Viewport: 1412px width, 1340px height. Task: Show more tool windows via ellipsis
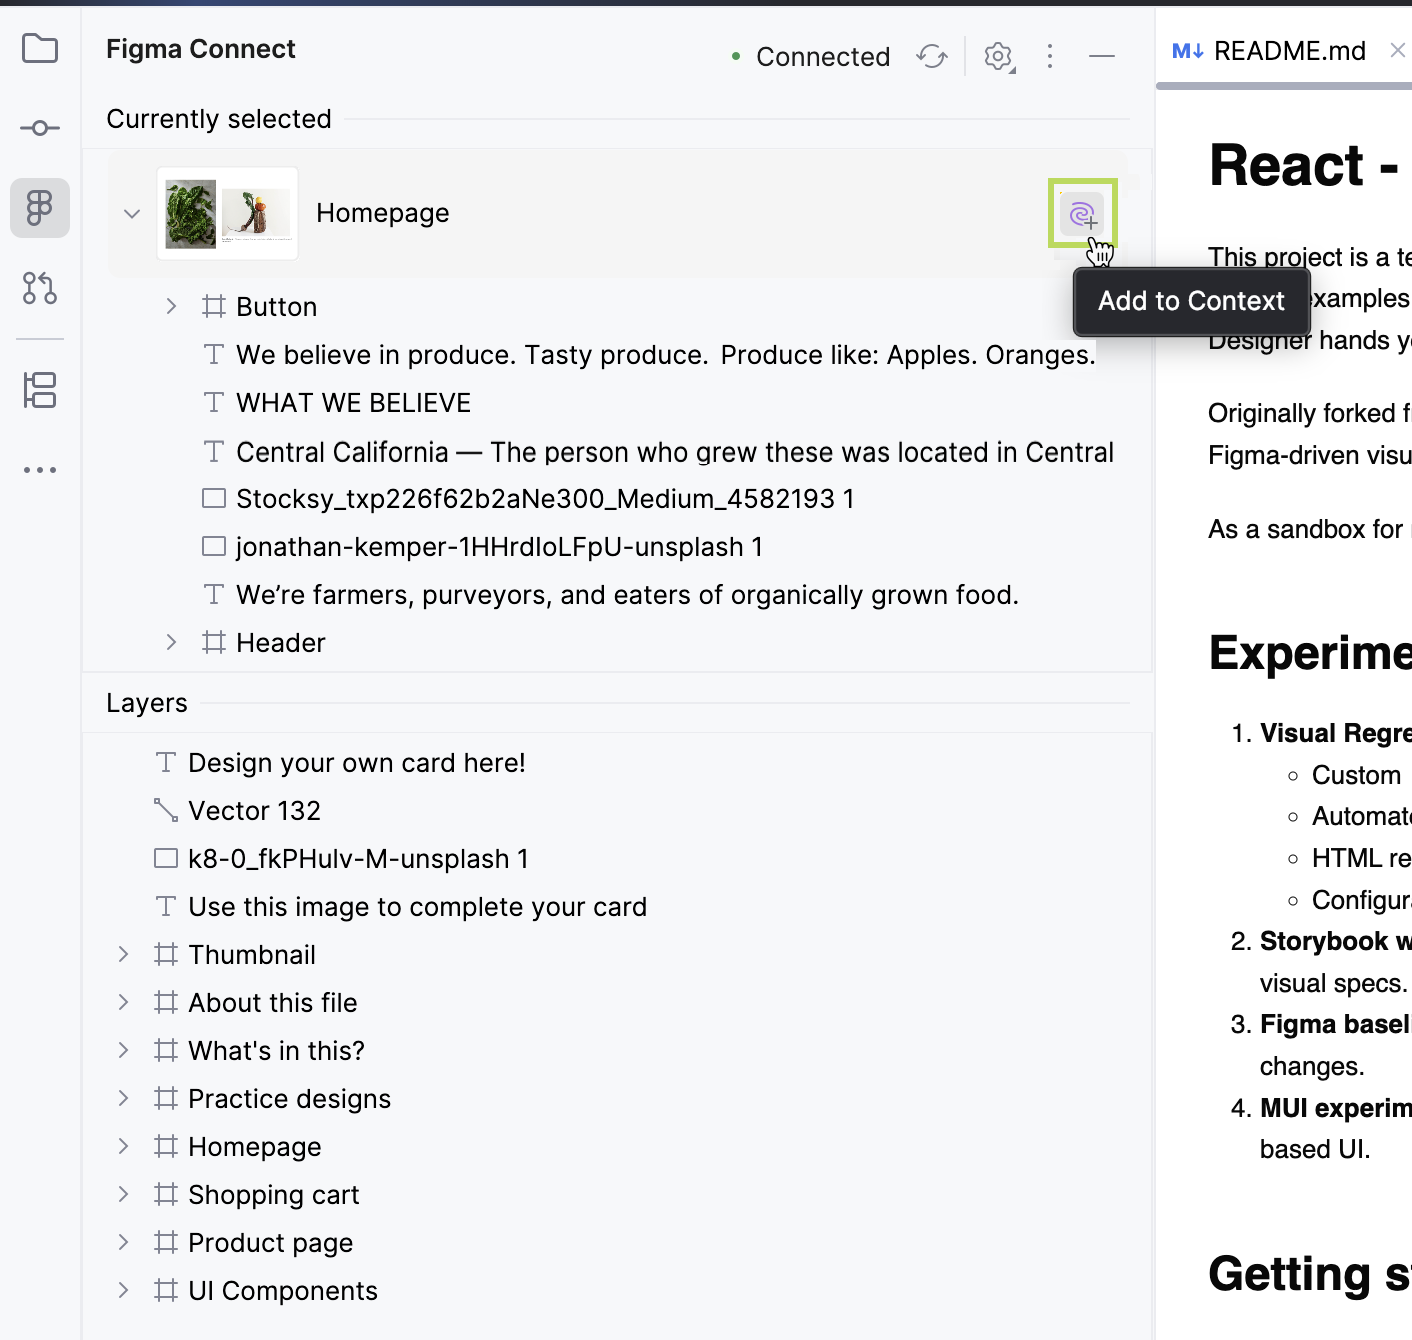tap(40, 470)
